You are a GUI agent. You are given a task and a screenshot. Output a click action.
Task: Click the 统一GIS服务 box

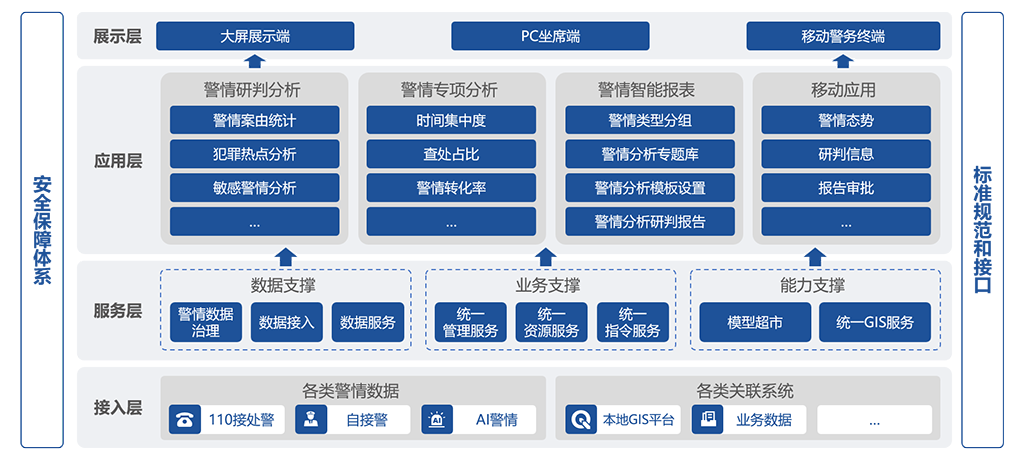[875, 322]
